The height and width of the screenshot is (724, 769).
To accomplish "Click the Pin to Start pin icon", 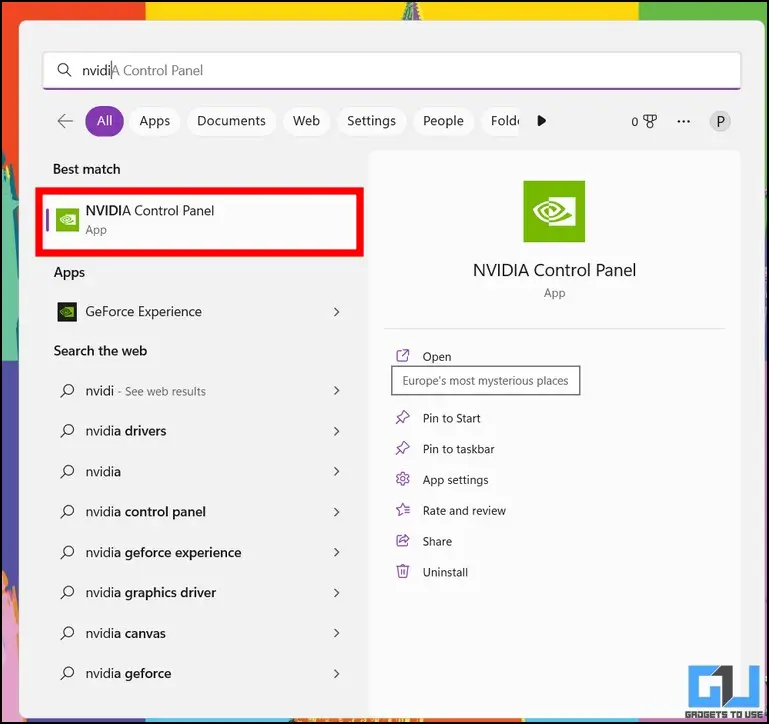I will tap(403, 417).
